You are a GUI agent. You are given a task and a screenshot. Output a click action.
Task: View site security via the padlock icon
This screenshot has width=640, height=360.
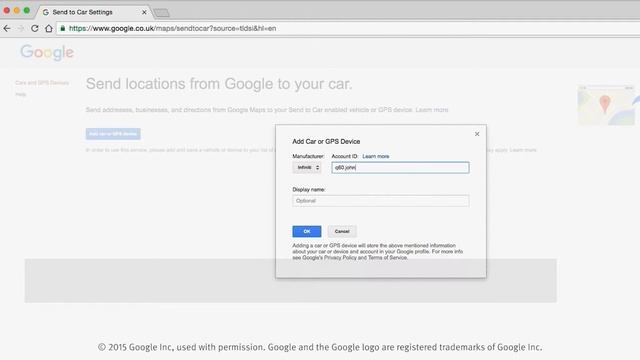(x=62, y=28)
